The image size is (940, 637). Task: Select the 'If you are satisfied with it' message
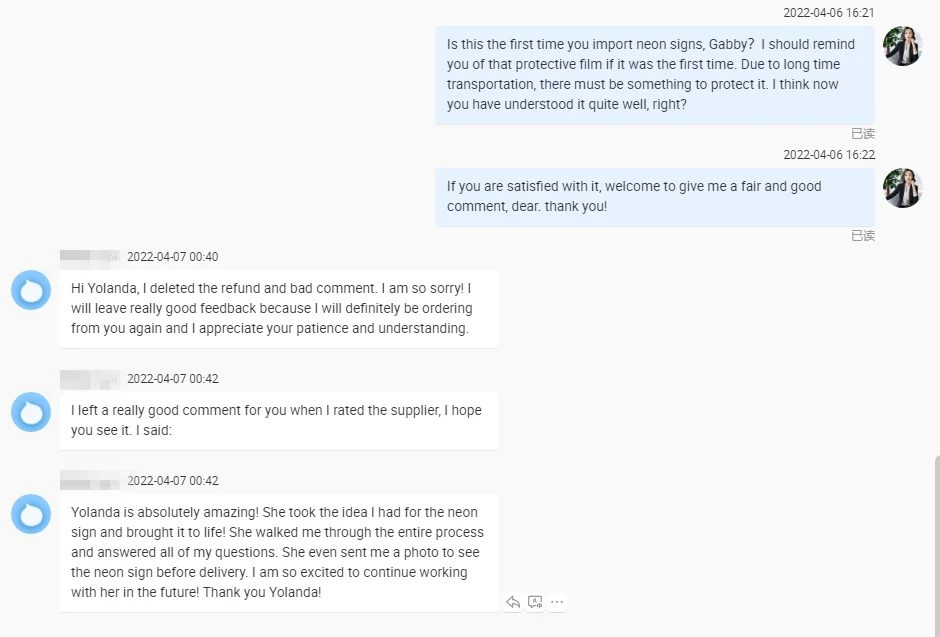654,197
